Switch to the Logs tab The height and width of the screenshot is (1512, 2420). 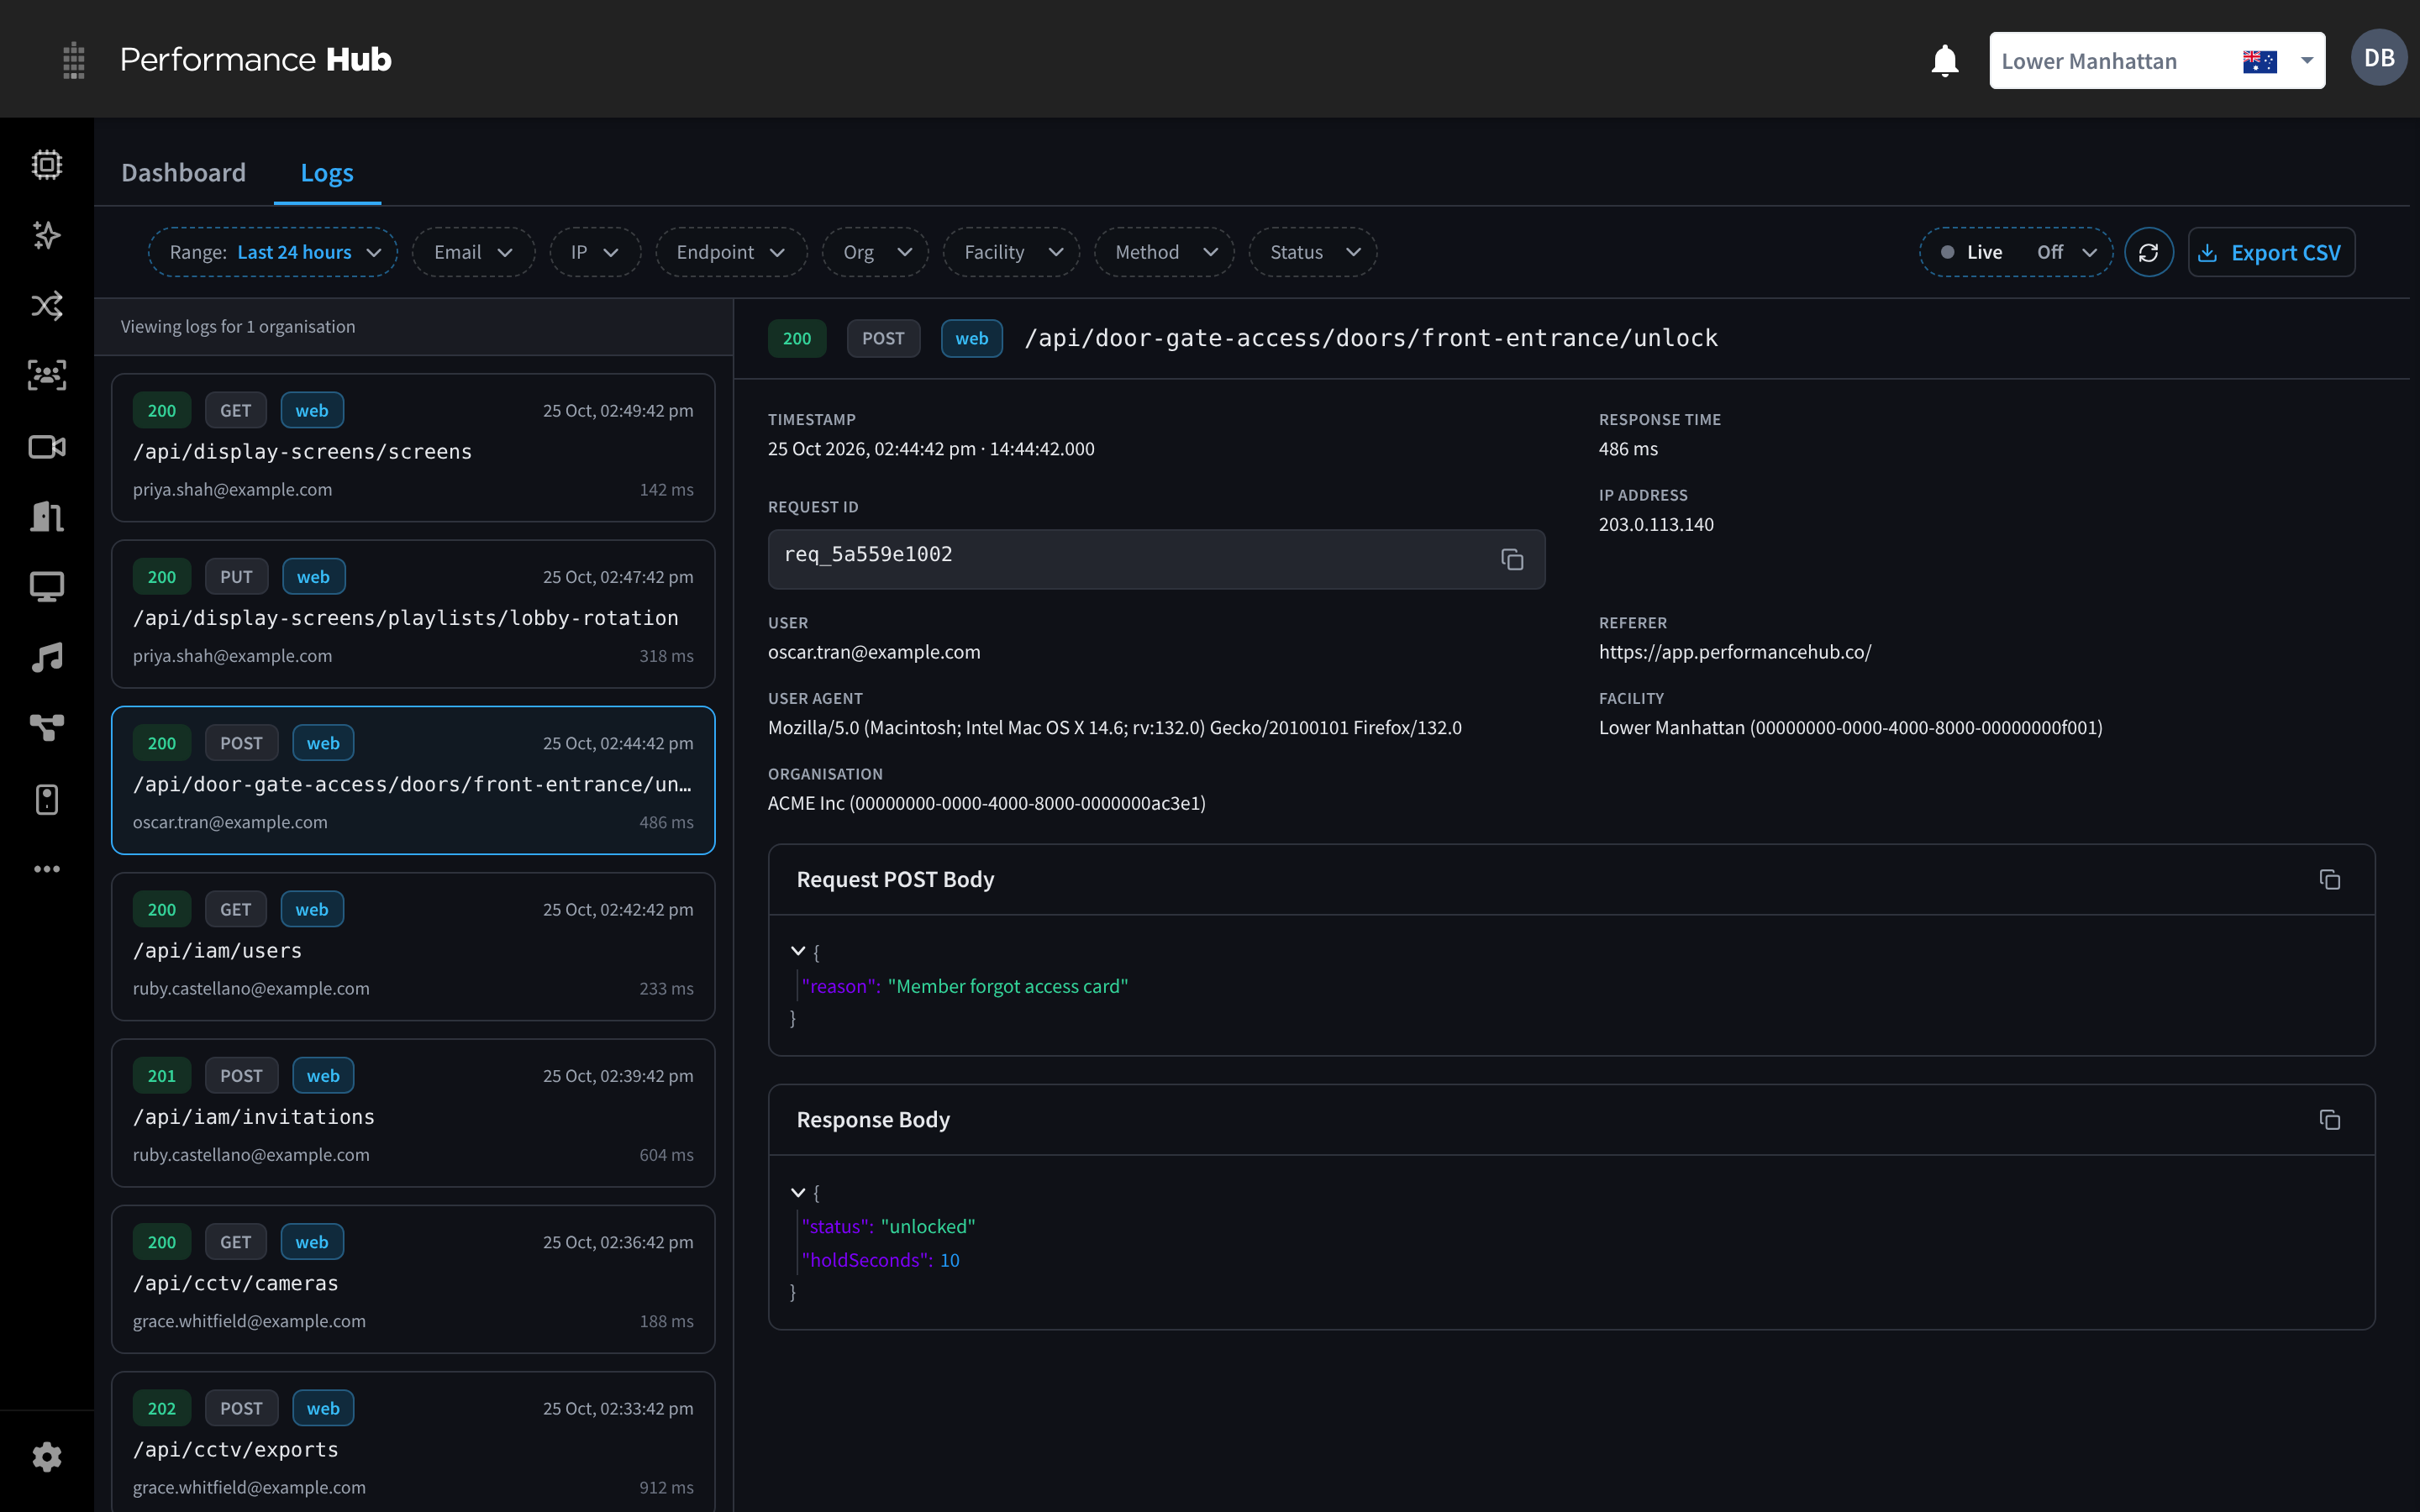pos(327,172)
